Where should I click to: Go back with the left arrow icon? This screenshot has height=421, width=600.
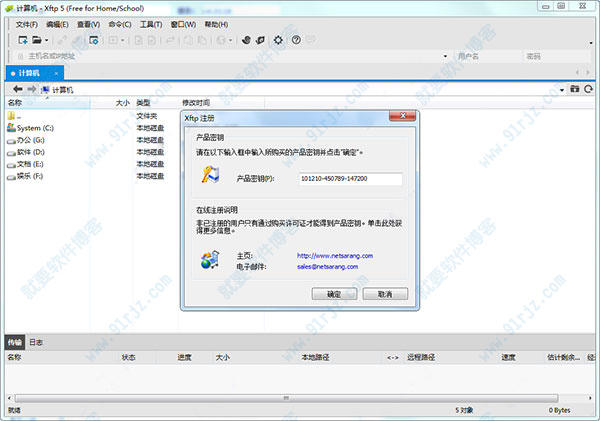(x=18, y=89)
